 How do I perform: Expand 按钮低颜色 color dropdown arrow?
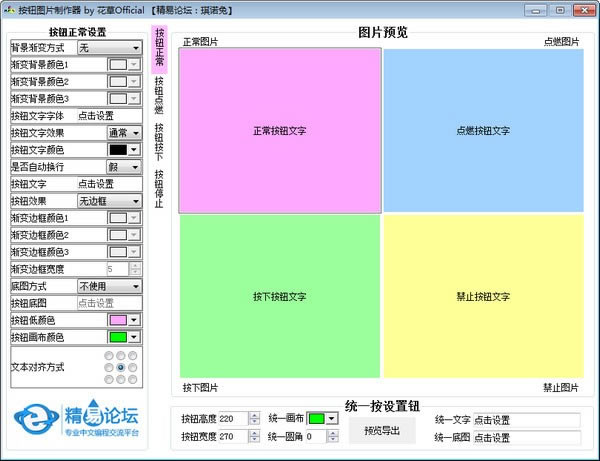coord(134,320)
